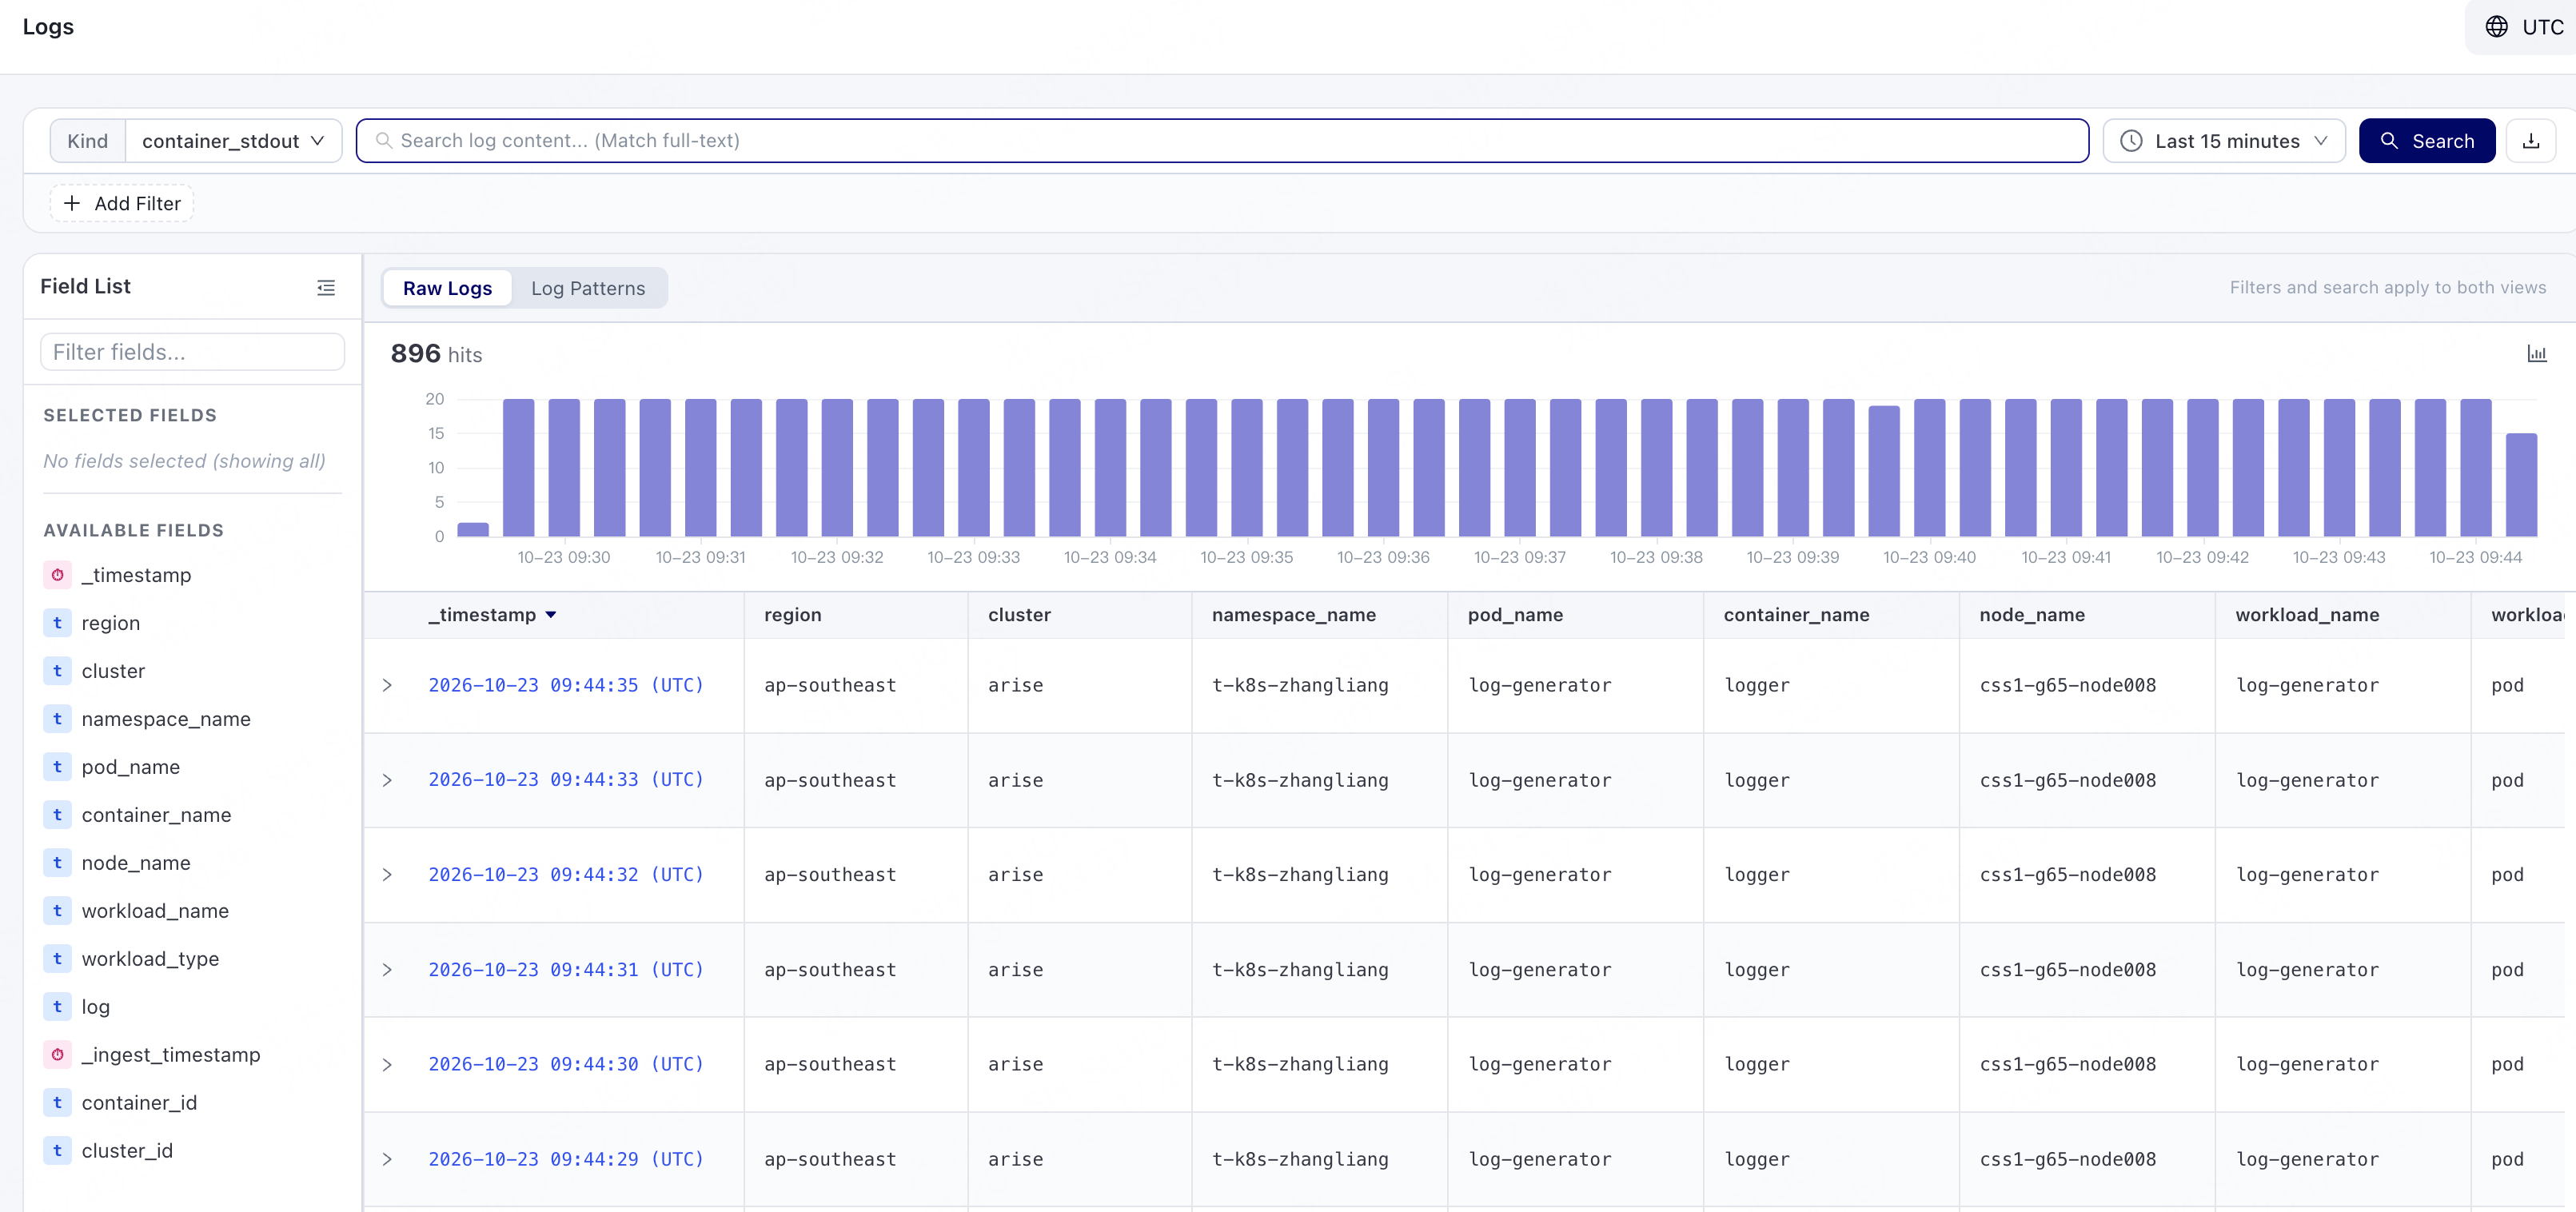Click the _ingest_timestamp clock icon
This screenshot has width=2576, height=1212.
[57, 1055]
